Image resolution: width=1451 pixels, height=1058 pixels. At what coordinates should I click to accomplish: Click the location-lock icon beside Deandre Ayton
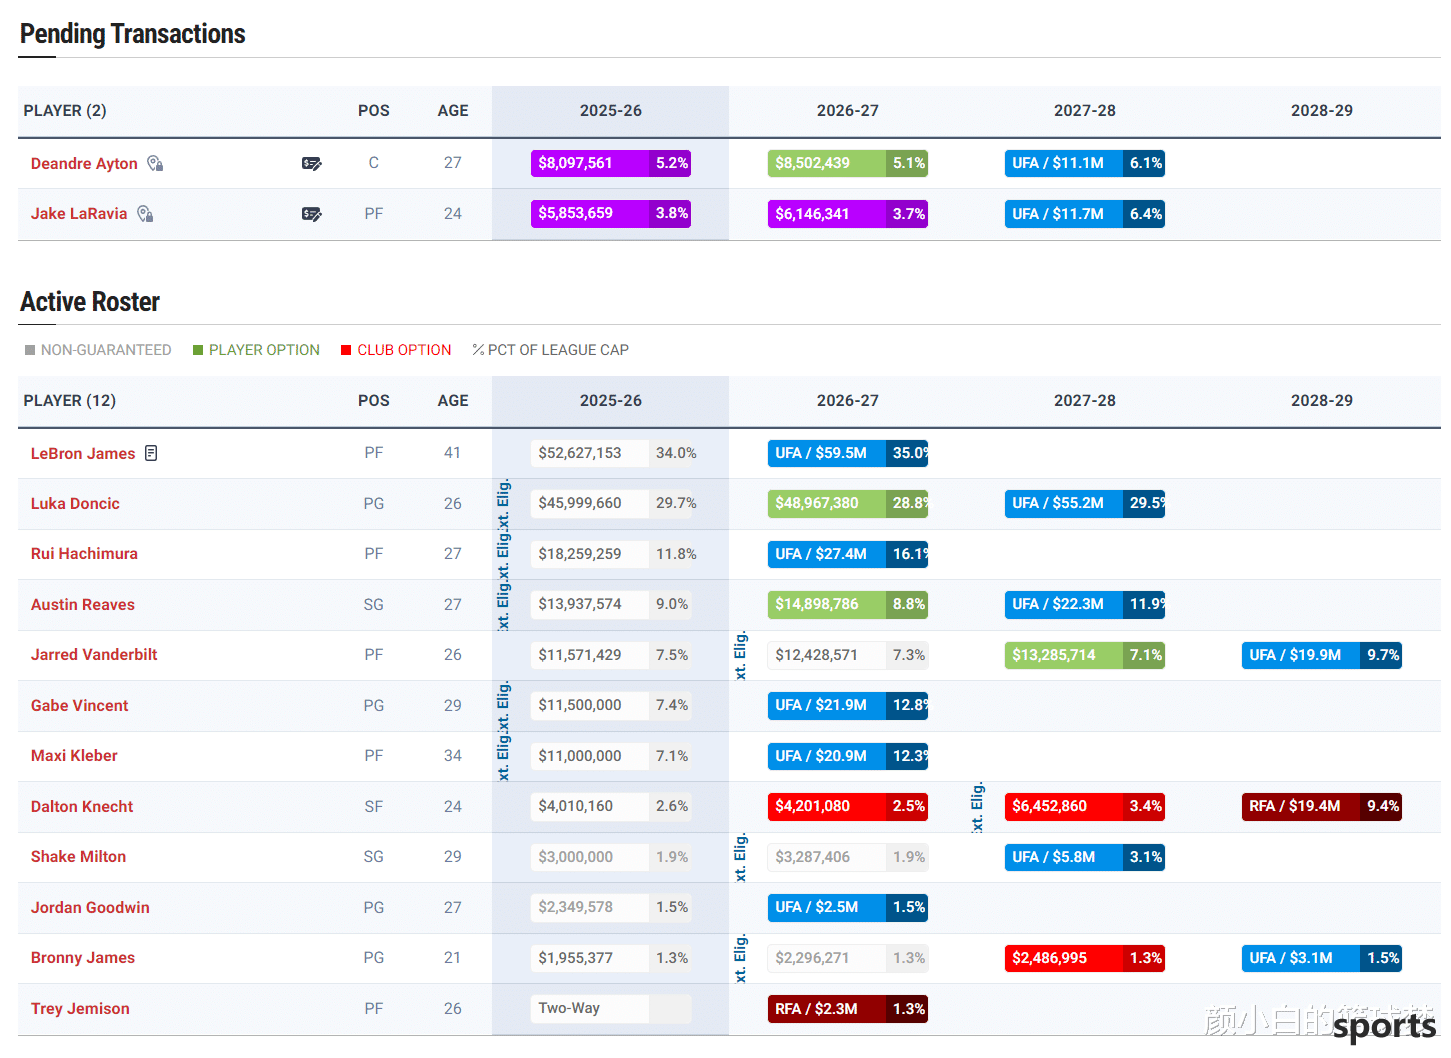coord(155,163)
